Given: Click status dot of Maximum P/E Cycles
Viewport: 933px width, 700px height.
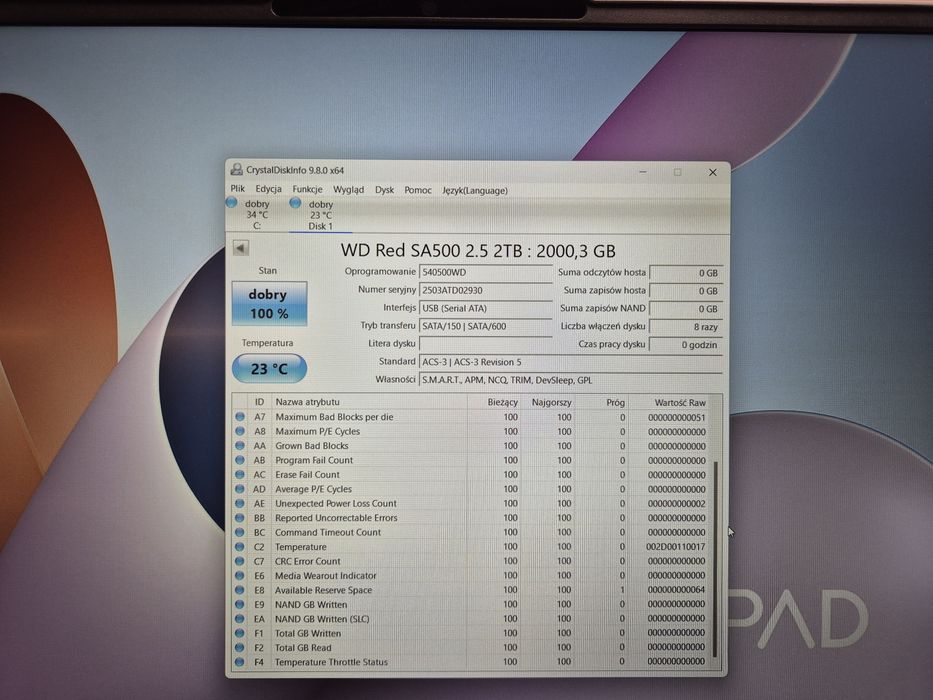Looking at the screenshot, I should pos(240,431).
